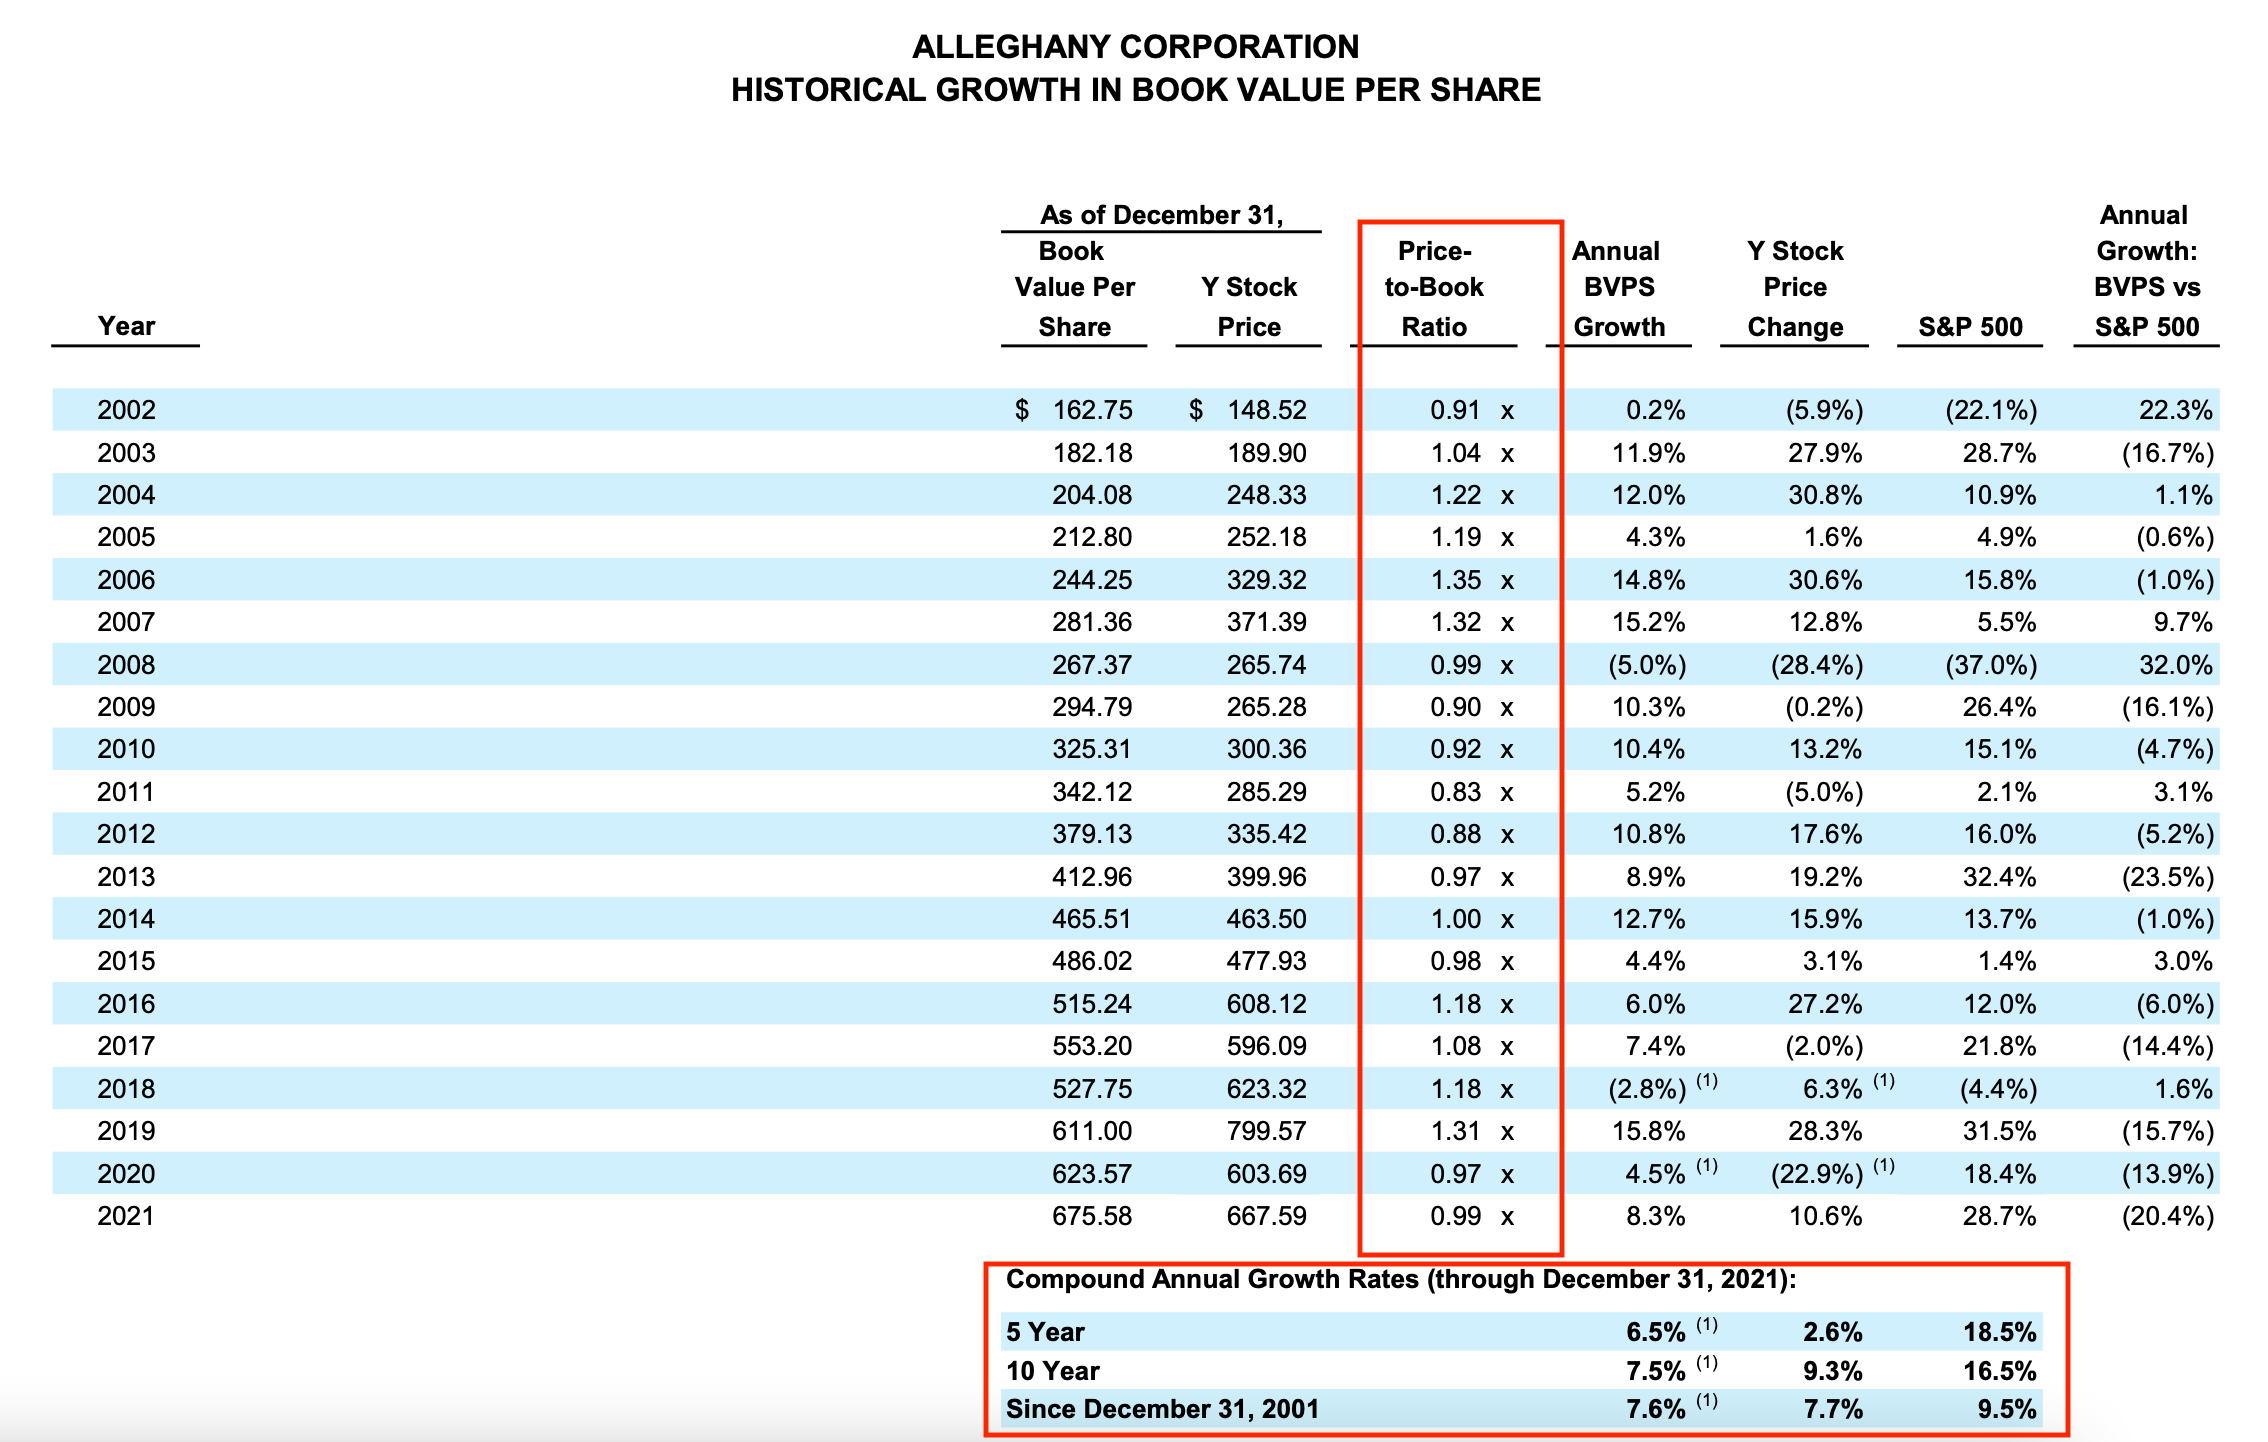The width and height of the screenshot is (2268, 1442).
Task: Click book value '325.31' for 2010
Action: (1092, 749)
